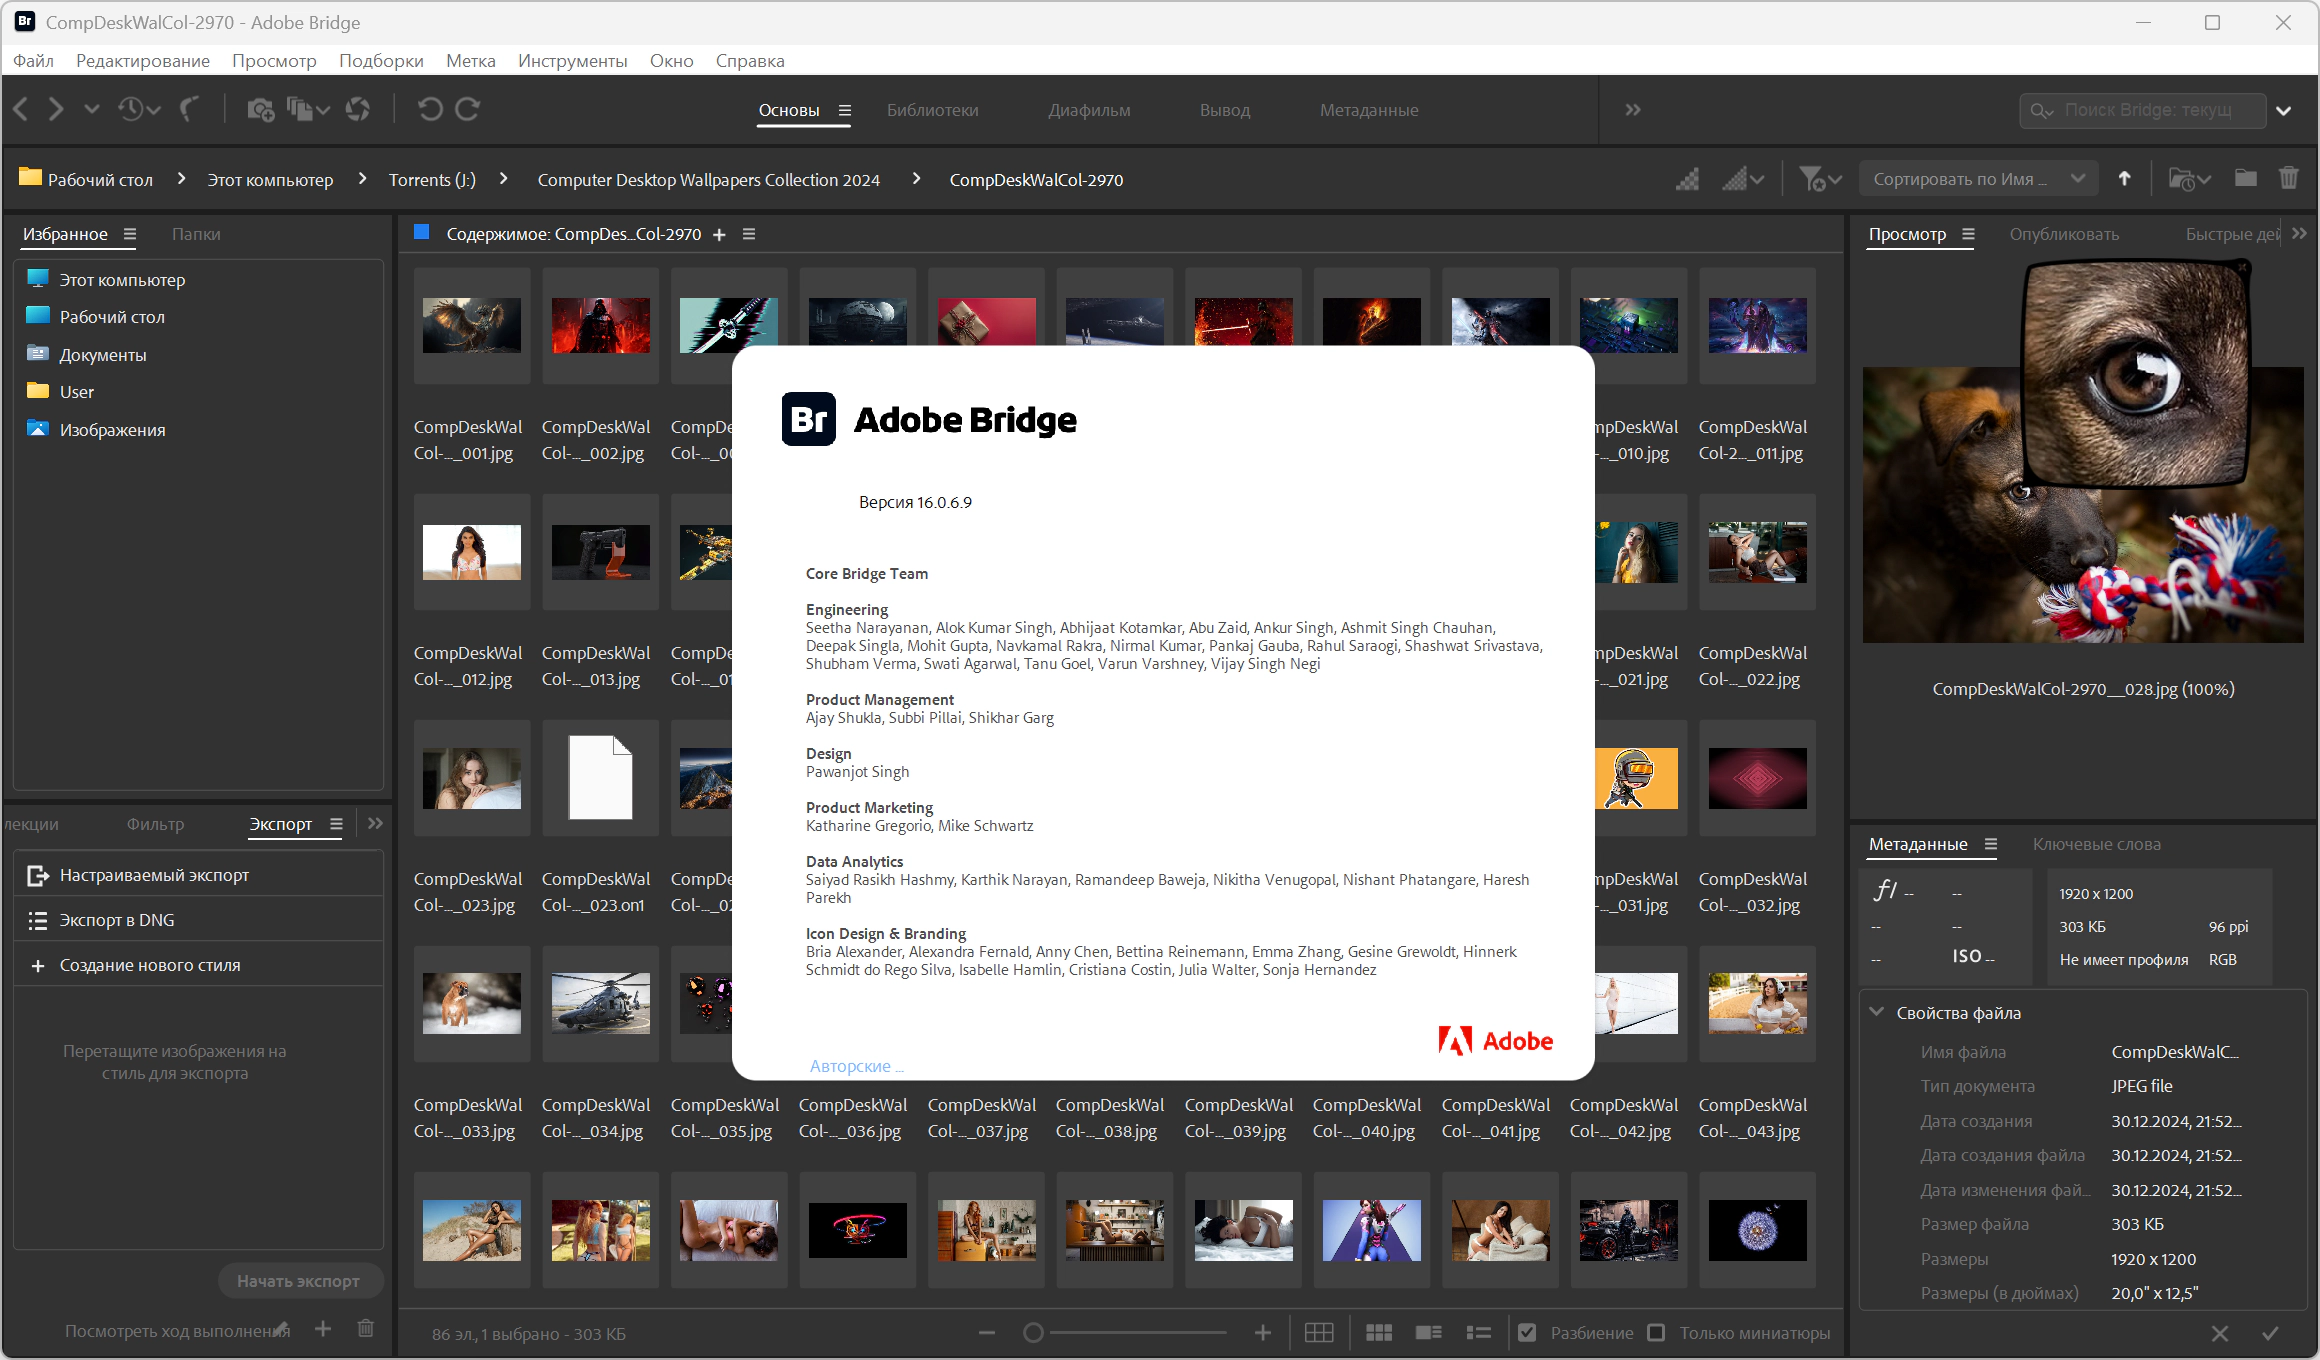
Task: Open the Просмотр panel menu icon
Action: pyautogui.click(x=1969, y=234)
